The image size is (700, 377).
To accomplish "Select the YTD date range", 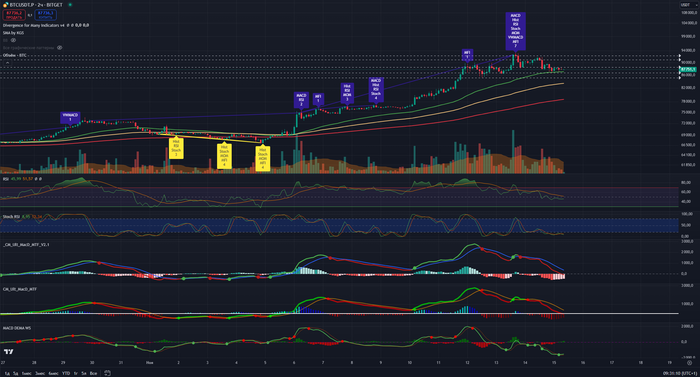I will pos(66,373).
